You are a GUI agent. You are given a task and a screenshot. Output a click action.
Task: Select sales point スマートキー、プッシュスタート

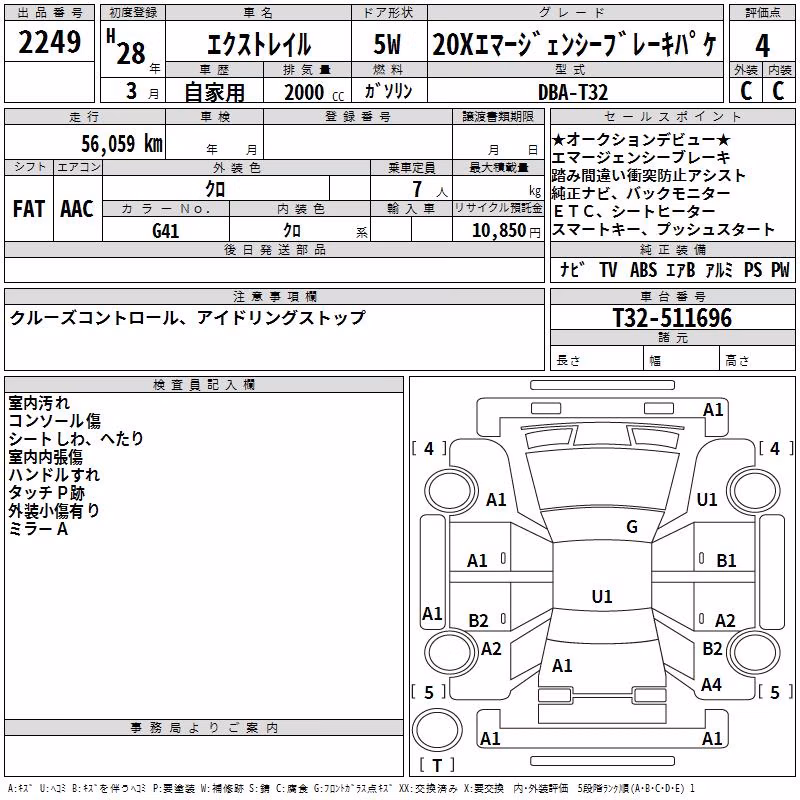pos(663,230)
